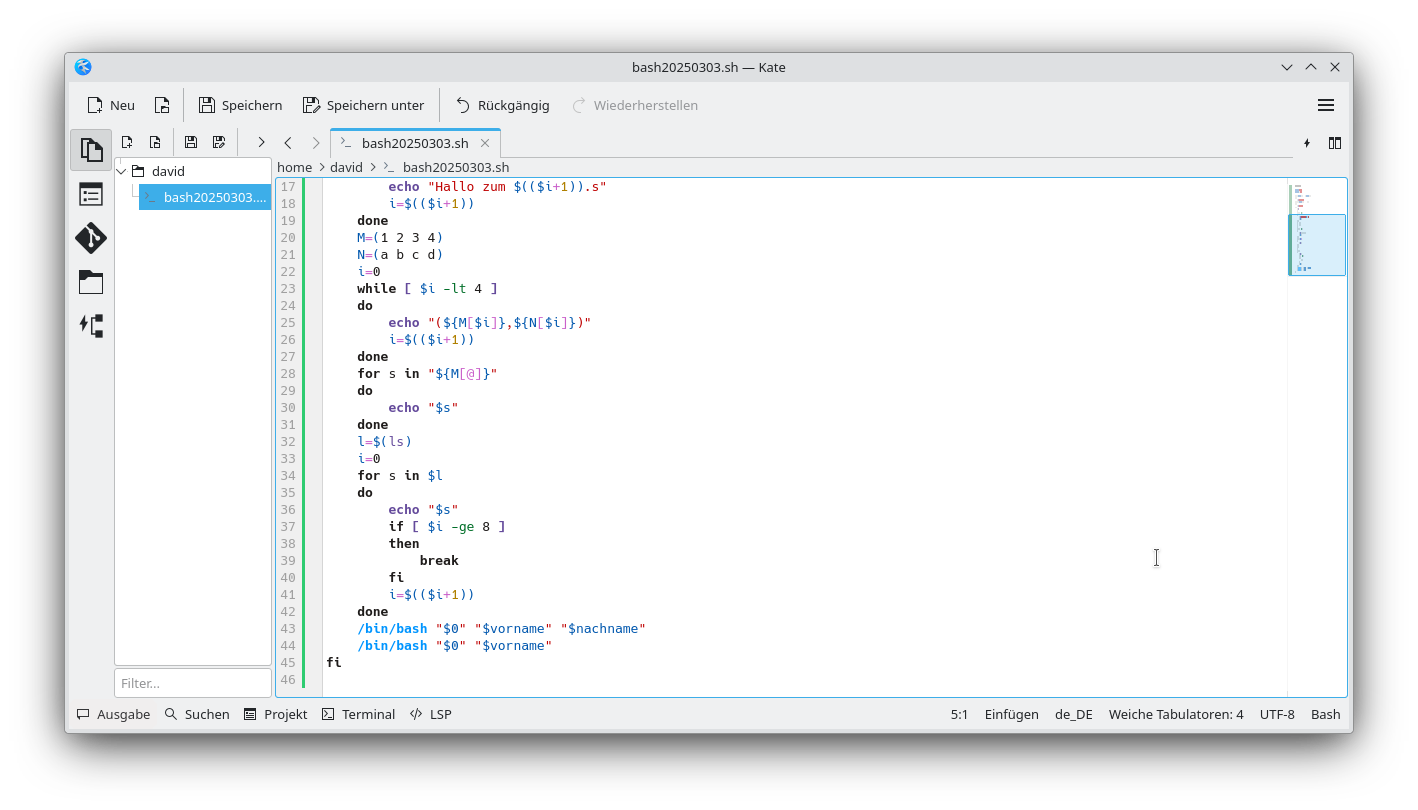
Task: Open the Documents sidebar panel
Action: (91, 148)
